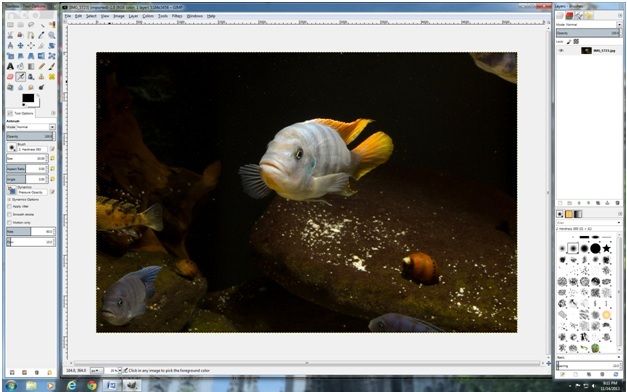Select the star brush in brush grid
This screenshot has width=627, height=392.
(x=607, y=248)
